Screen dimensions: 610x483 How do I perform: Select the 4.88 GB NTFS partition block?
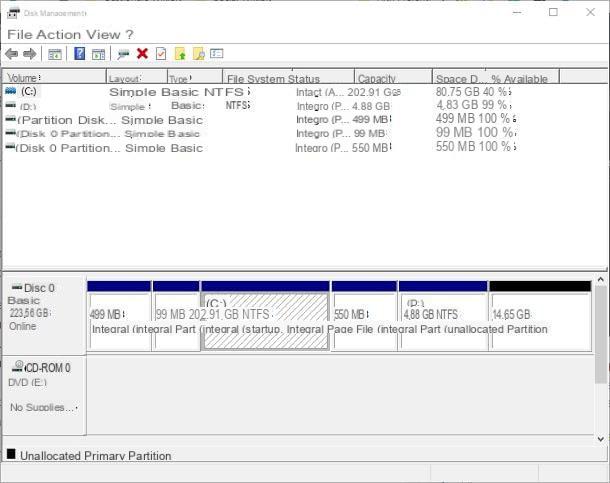pyautogui.click(x=443, y=316)
